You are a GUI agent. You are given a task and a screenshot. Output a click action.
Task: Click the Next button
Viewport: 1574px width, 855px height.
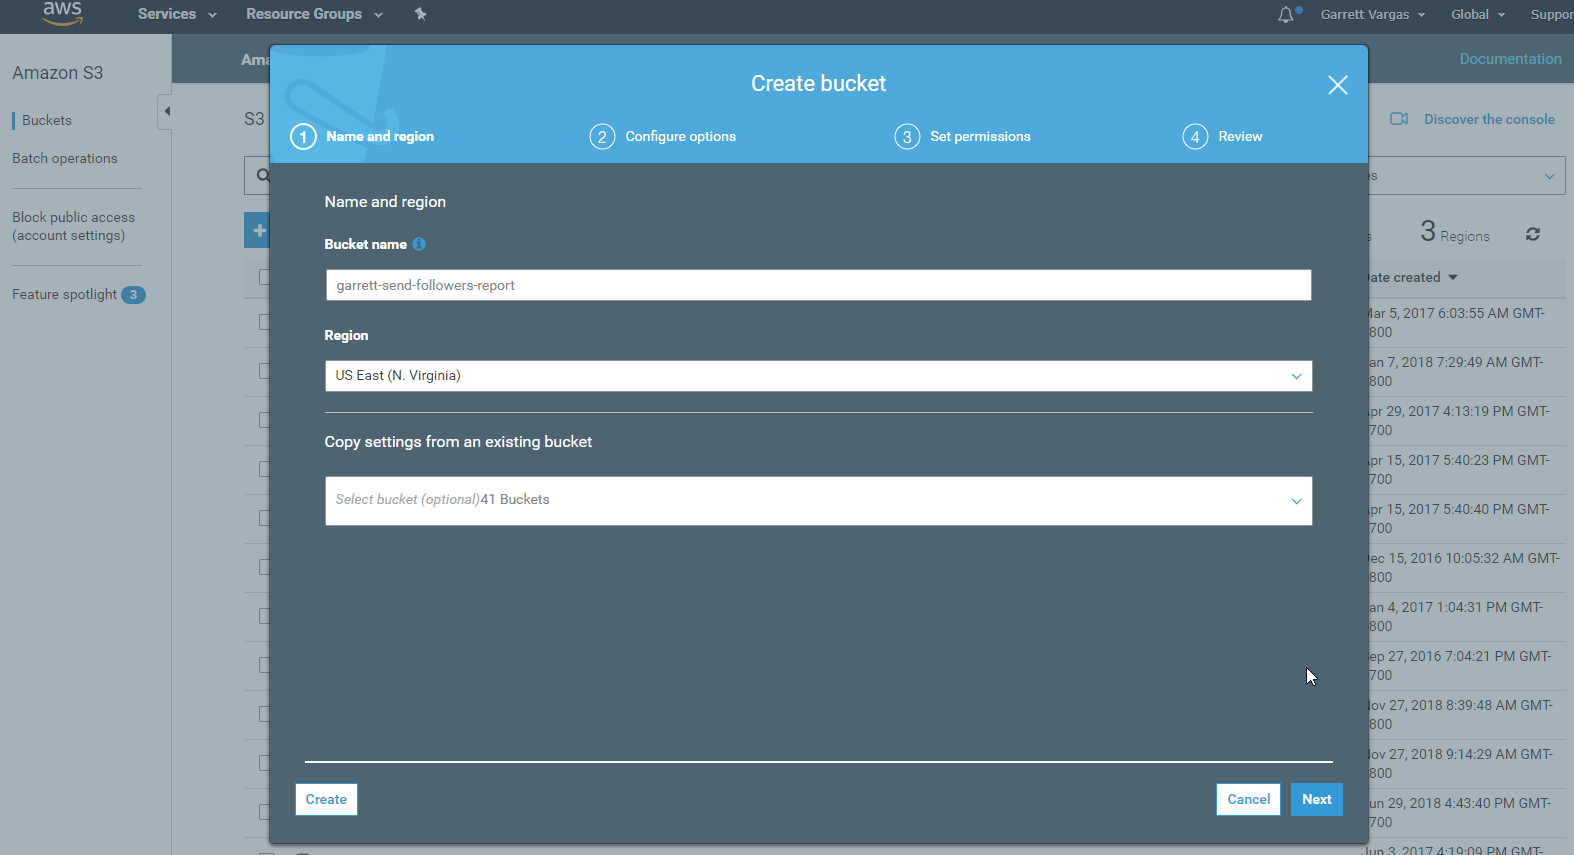[1317, 799]
